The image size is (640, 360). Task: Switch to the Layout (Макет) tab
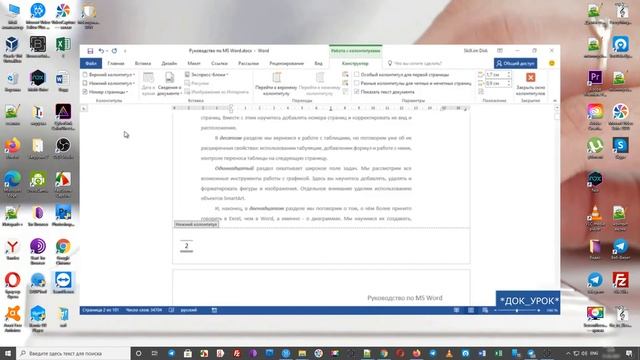click(194, 63)
